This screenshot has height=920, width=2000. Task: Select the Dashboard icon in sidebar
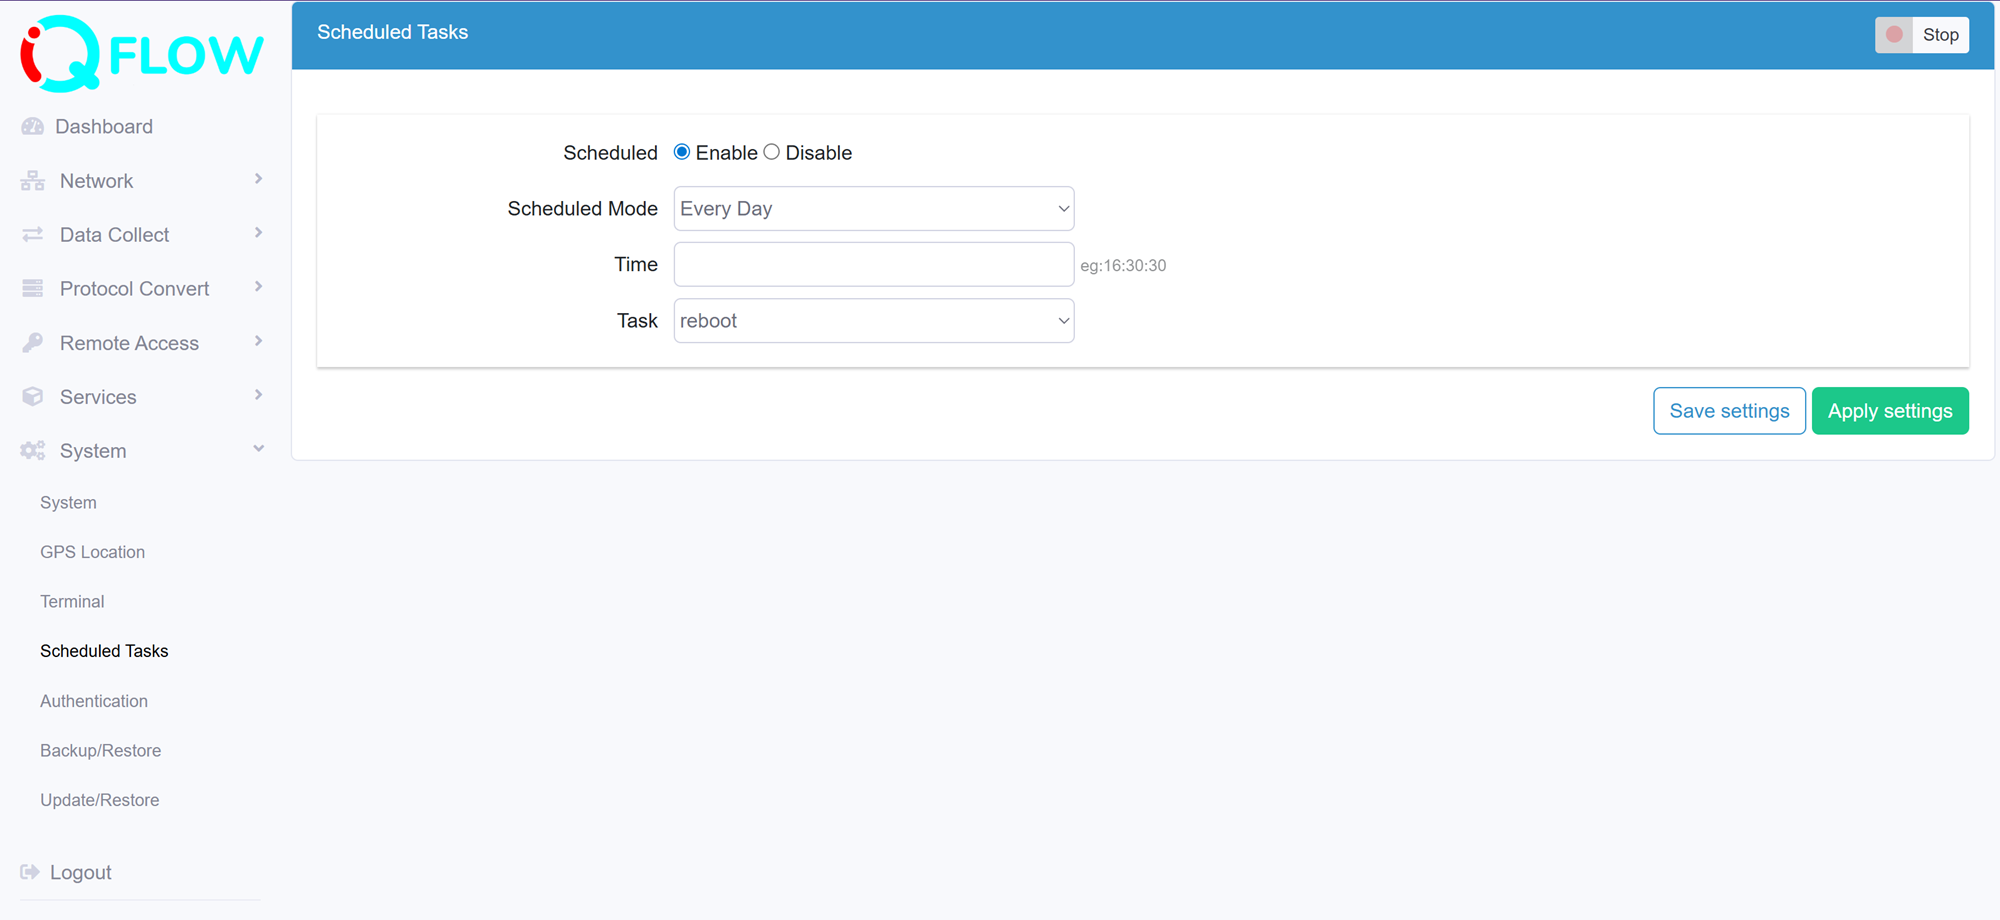[31, 126]
